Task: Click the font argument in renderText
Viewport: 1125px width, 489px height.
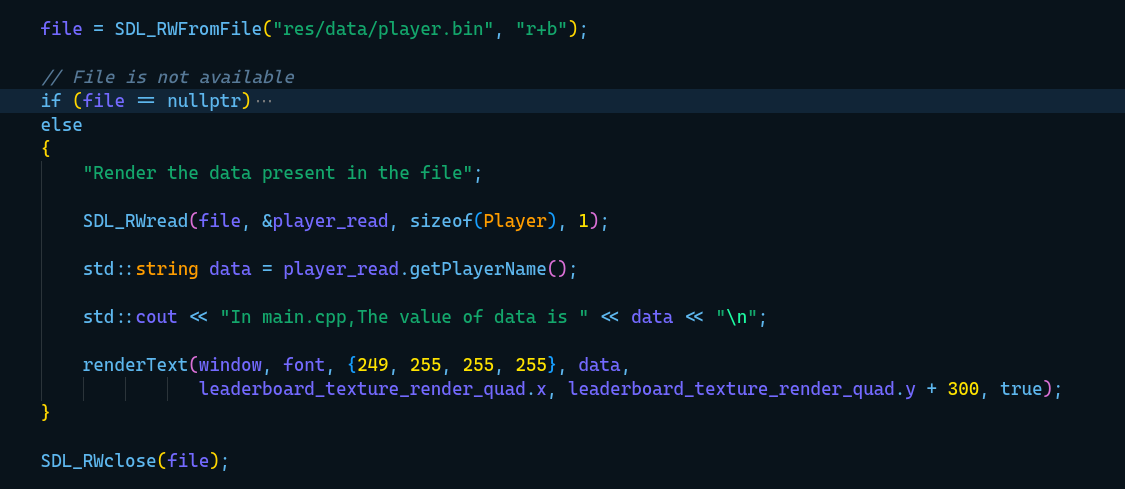Action: point(304,365)
